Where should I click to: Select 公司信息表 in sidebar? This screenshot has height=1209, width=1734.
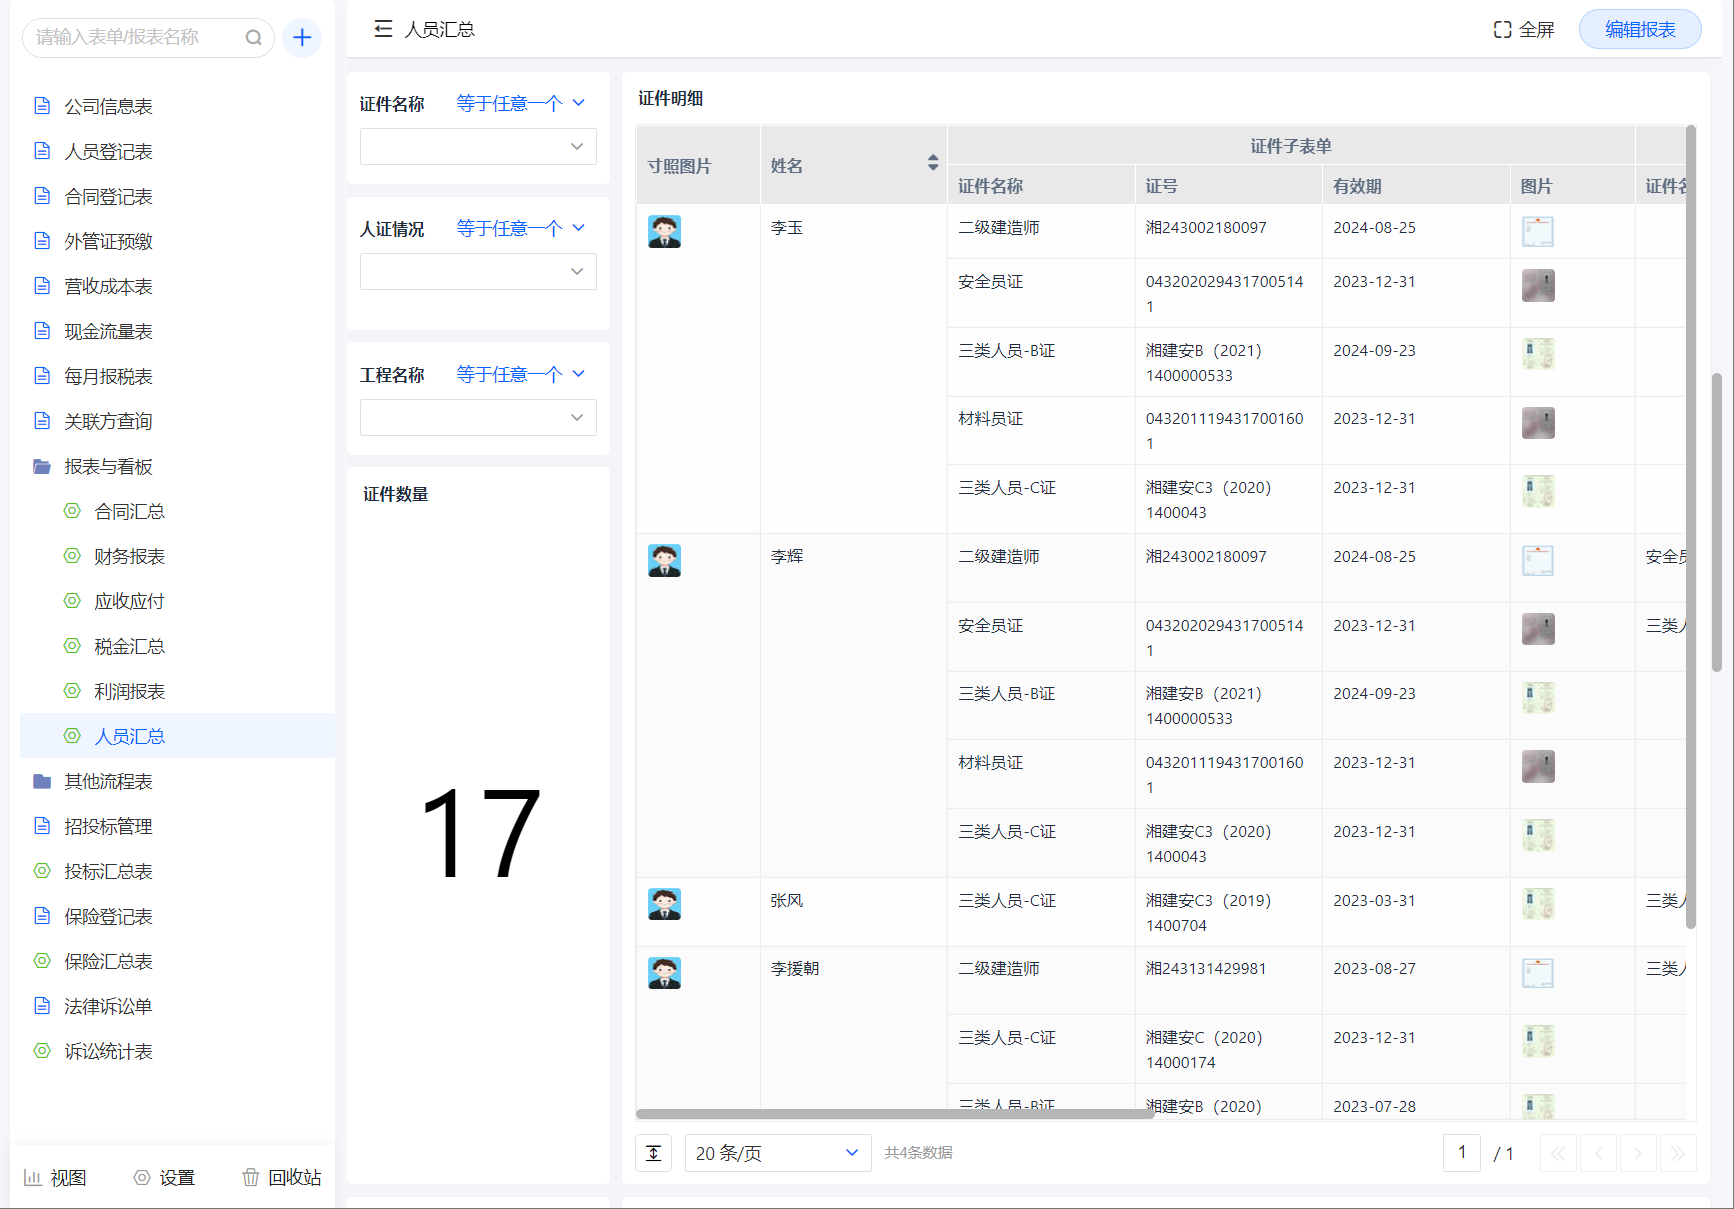[x=108, y=107]
